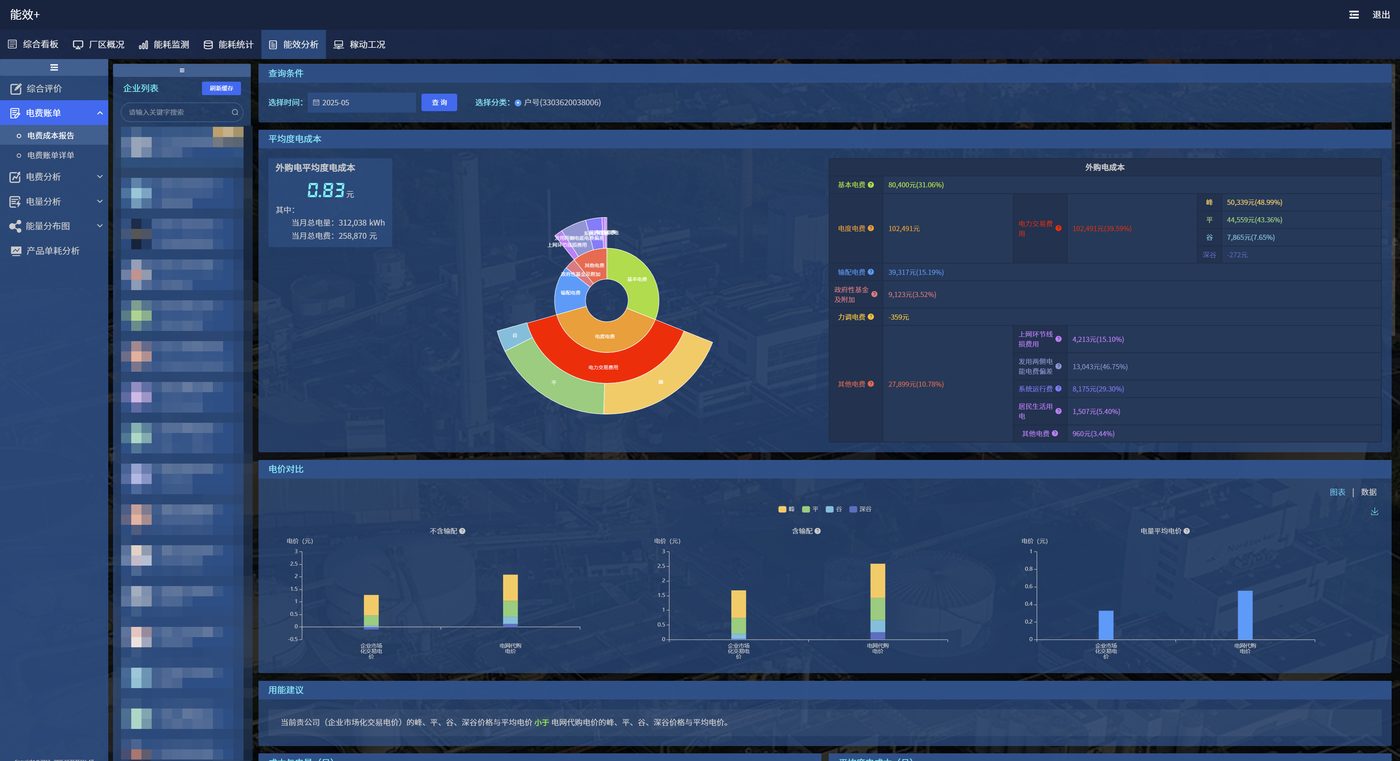The height and width of the screenshot is (761, 1400).
Task: Click the 刷新缓存 button
Action: coord(221,88)
